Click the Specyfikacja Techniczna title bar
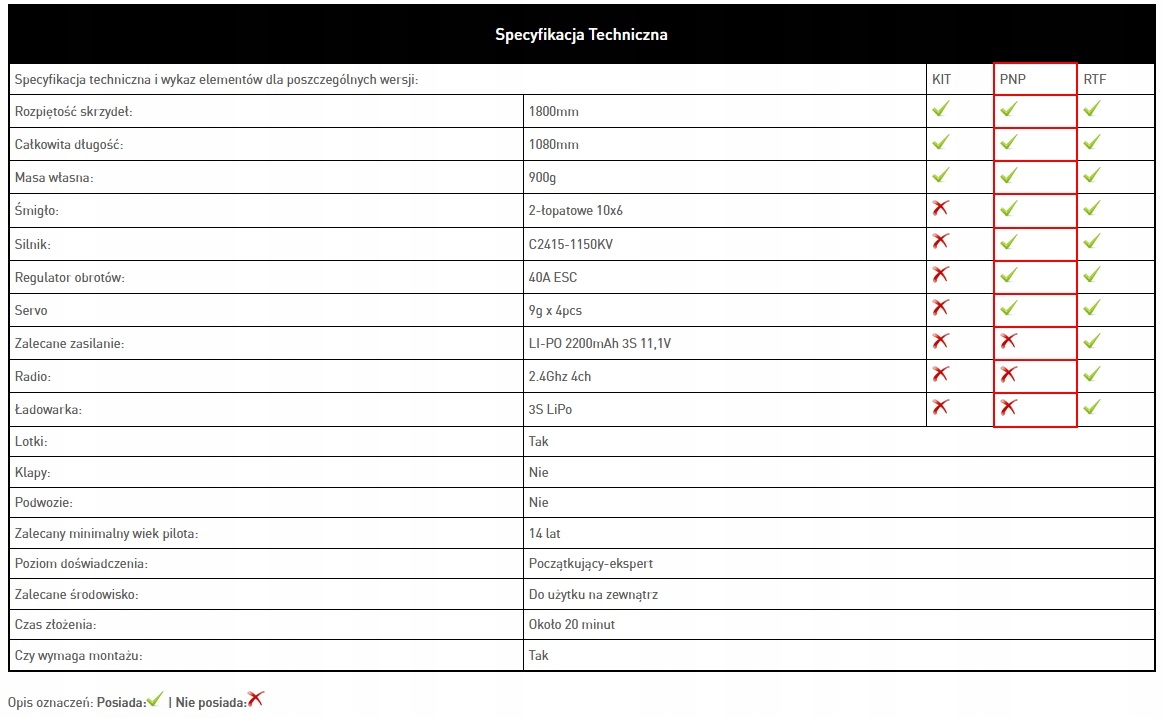 click(x=581, y=35)
